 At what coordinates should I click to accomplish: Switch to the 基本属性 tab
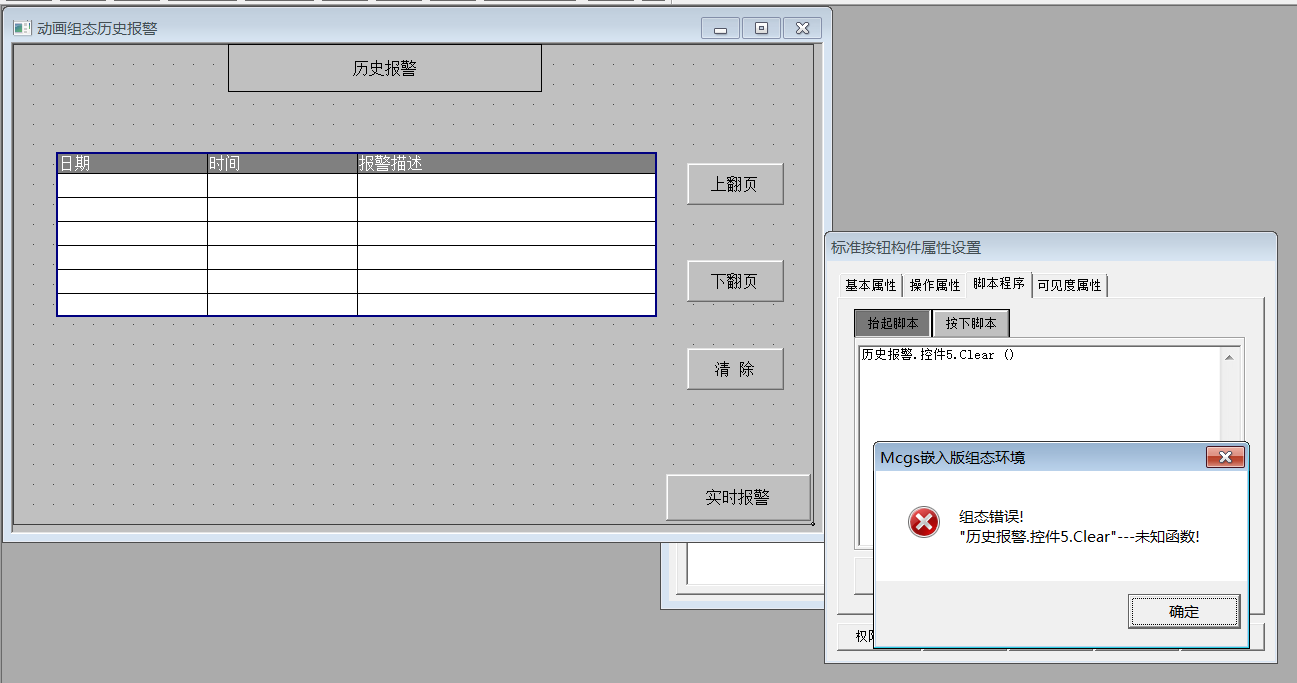(870, 285)
